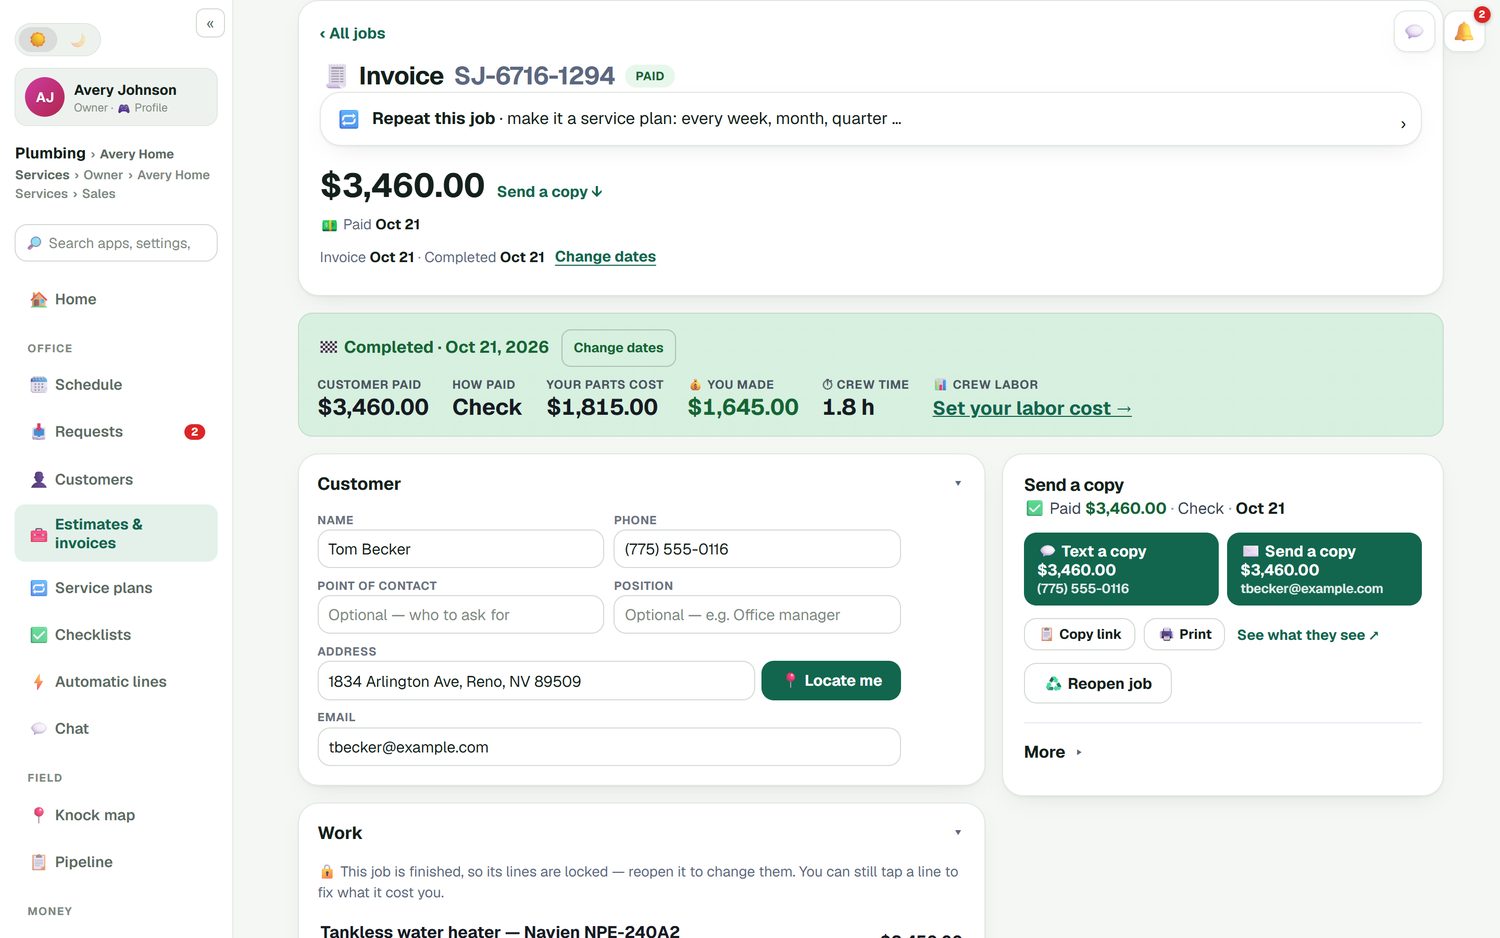Open Pipeline in the sidebar
This screenshot has height=938, width=1500.
point(116,862)
